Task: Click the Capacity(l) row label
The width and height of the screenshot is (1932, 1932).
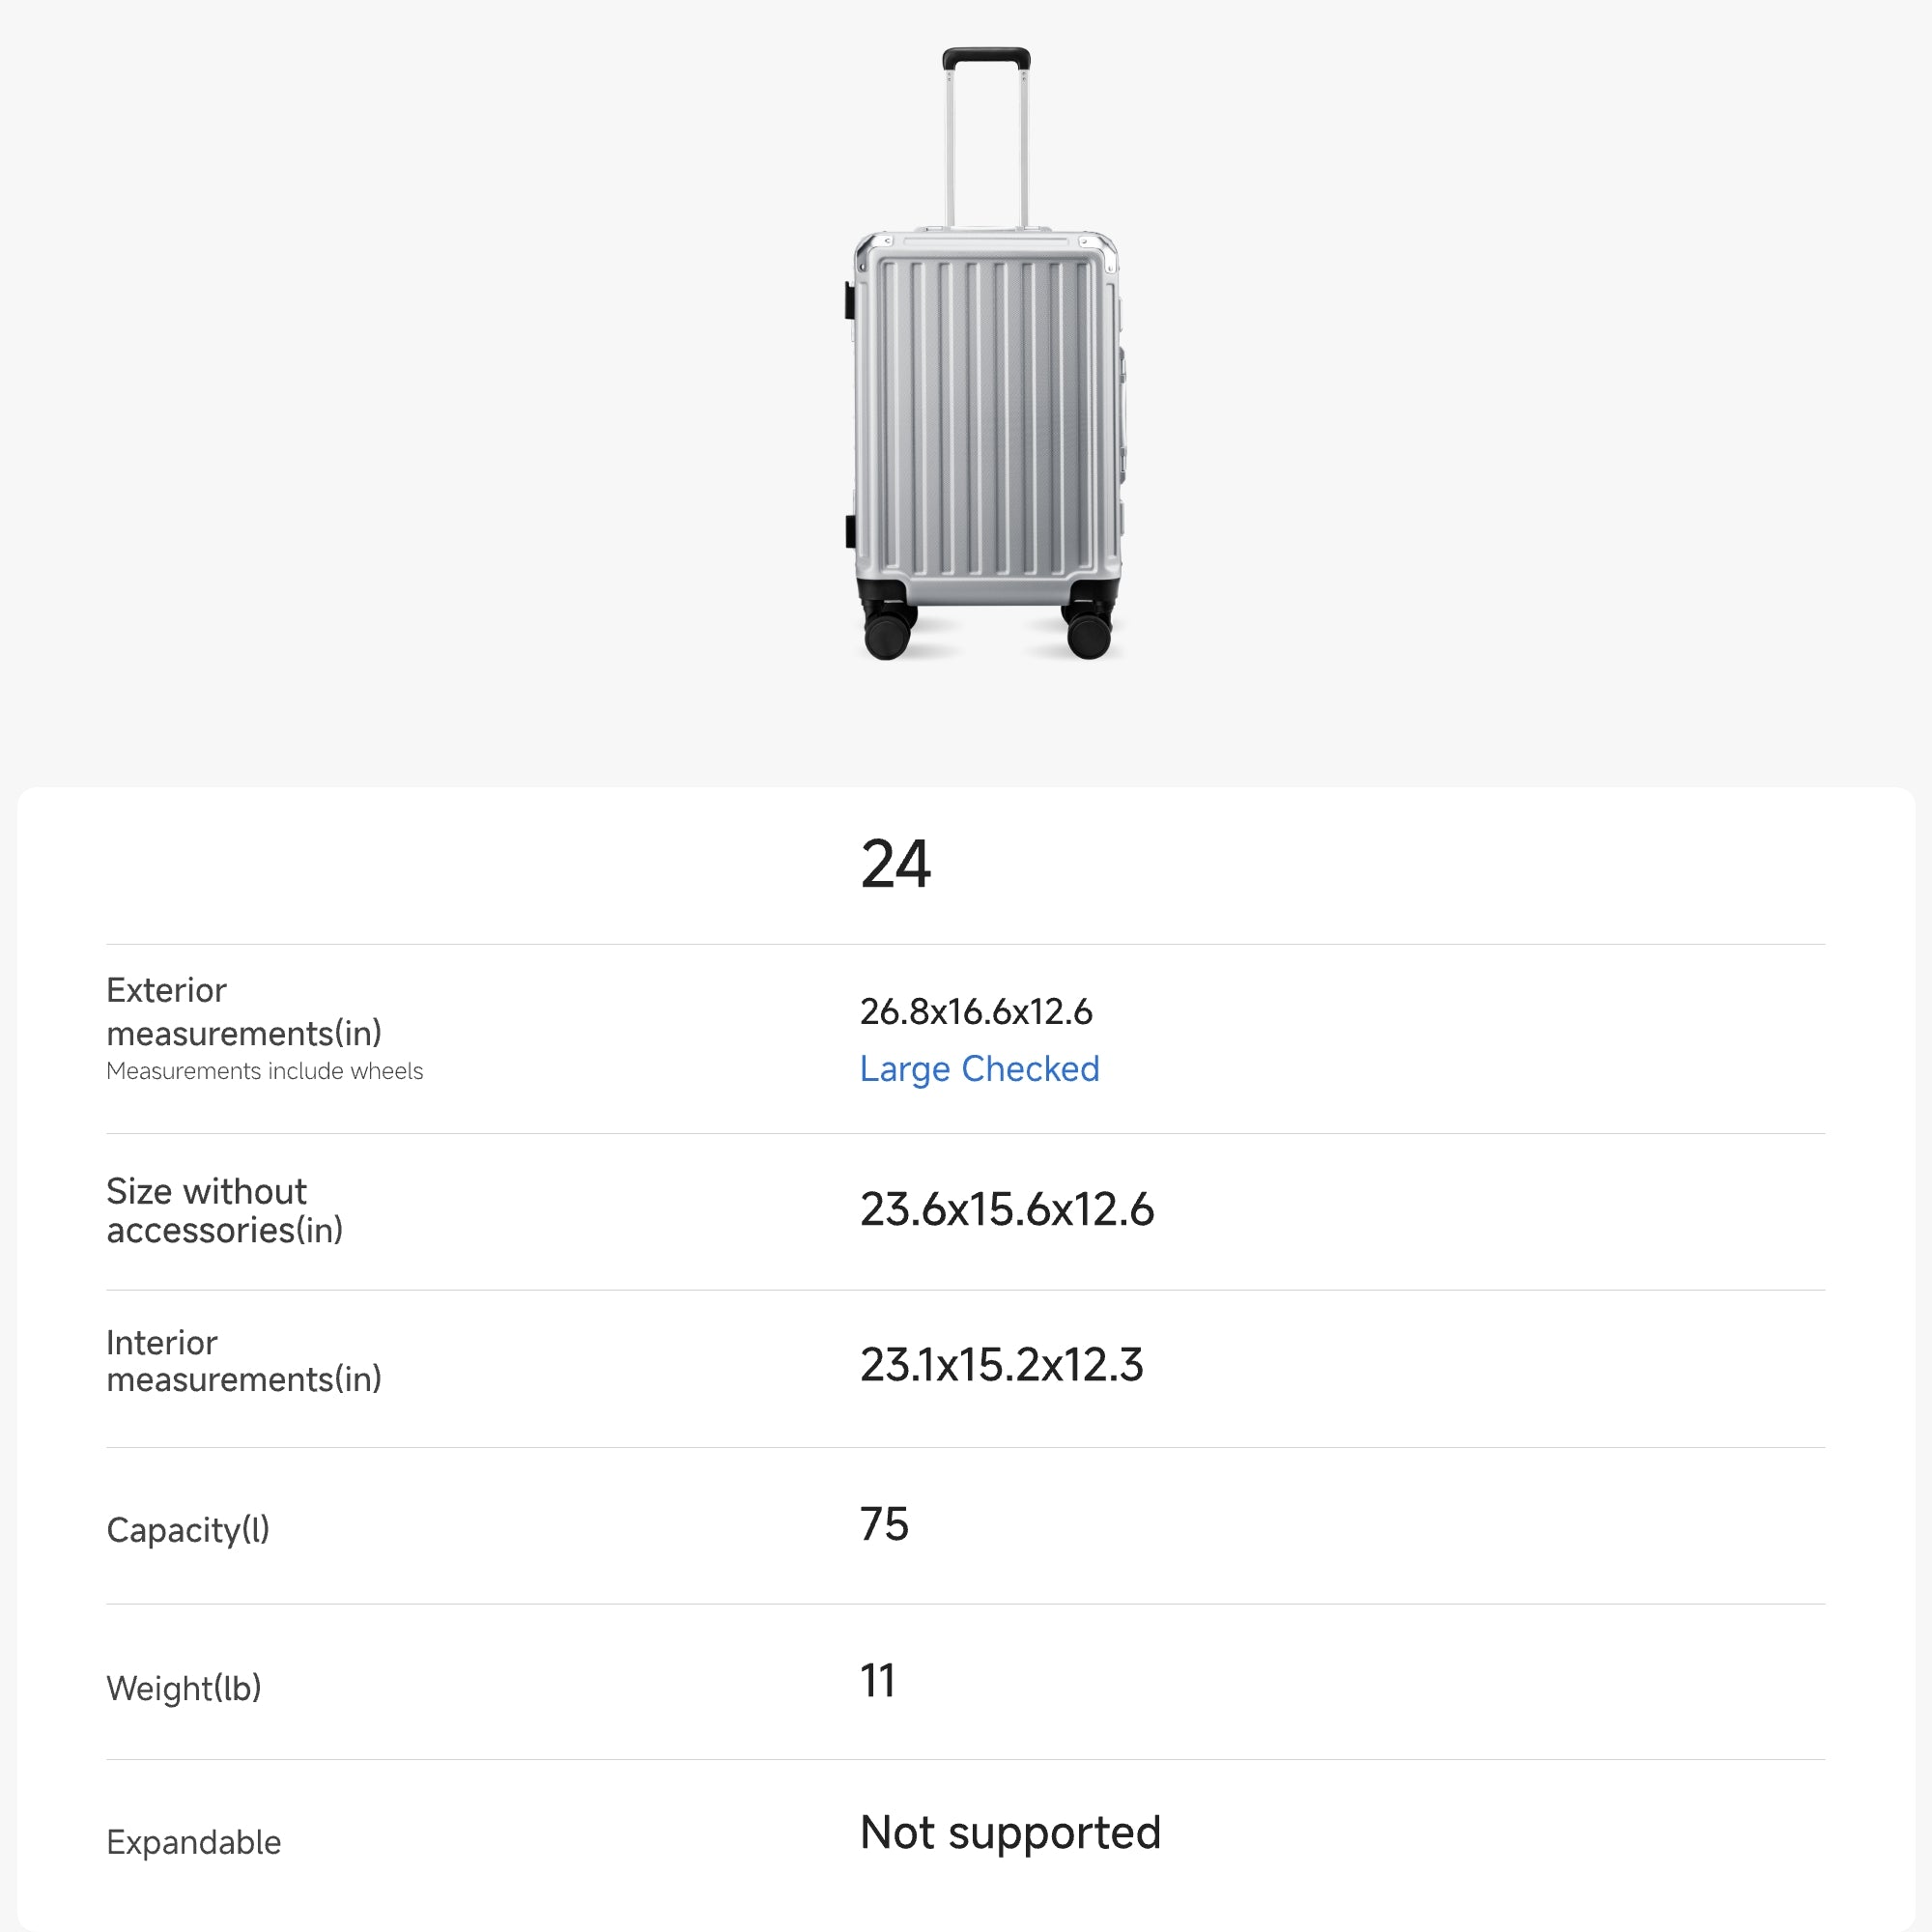Action: pos(188,1530)
